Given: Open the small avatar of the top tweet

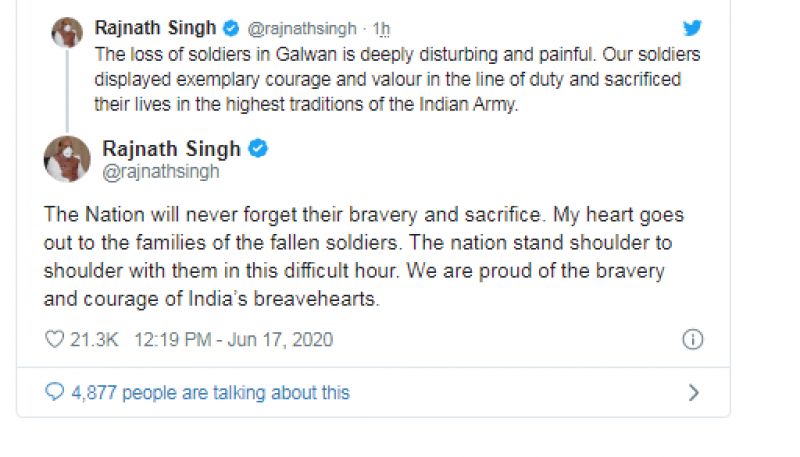Looking at the screenshot, I should (69, 33).
